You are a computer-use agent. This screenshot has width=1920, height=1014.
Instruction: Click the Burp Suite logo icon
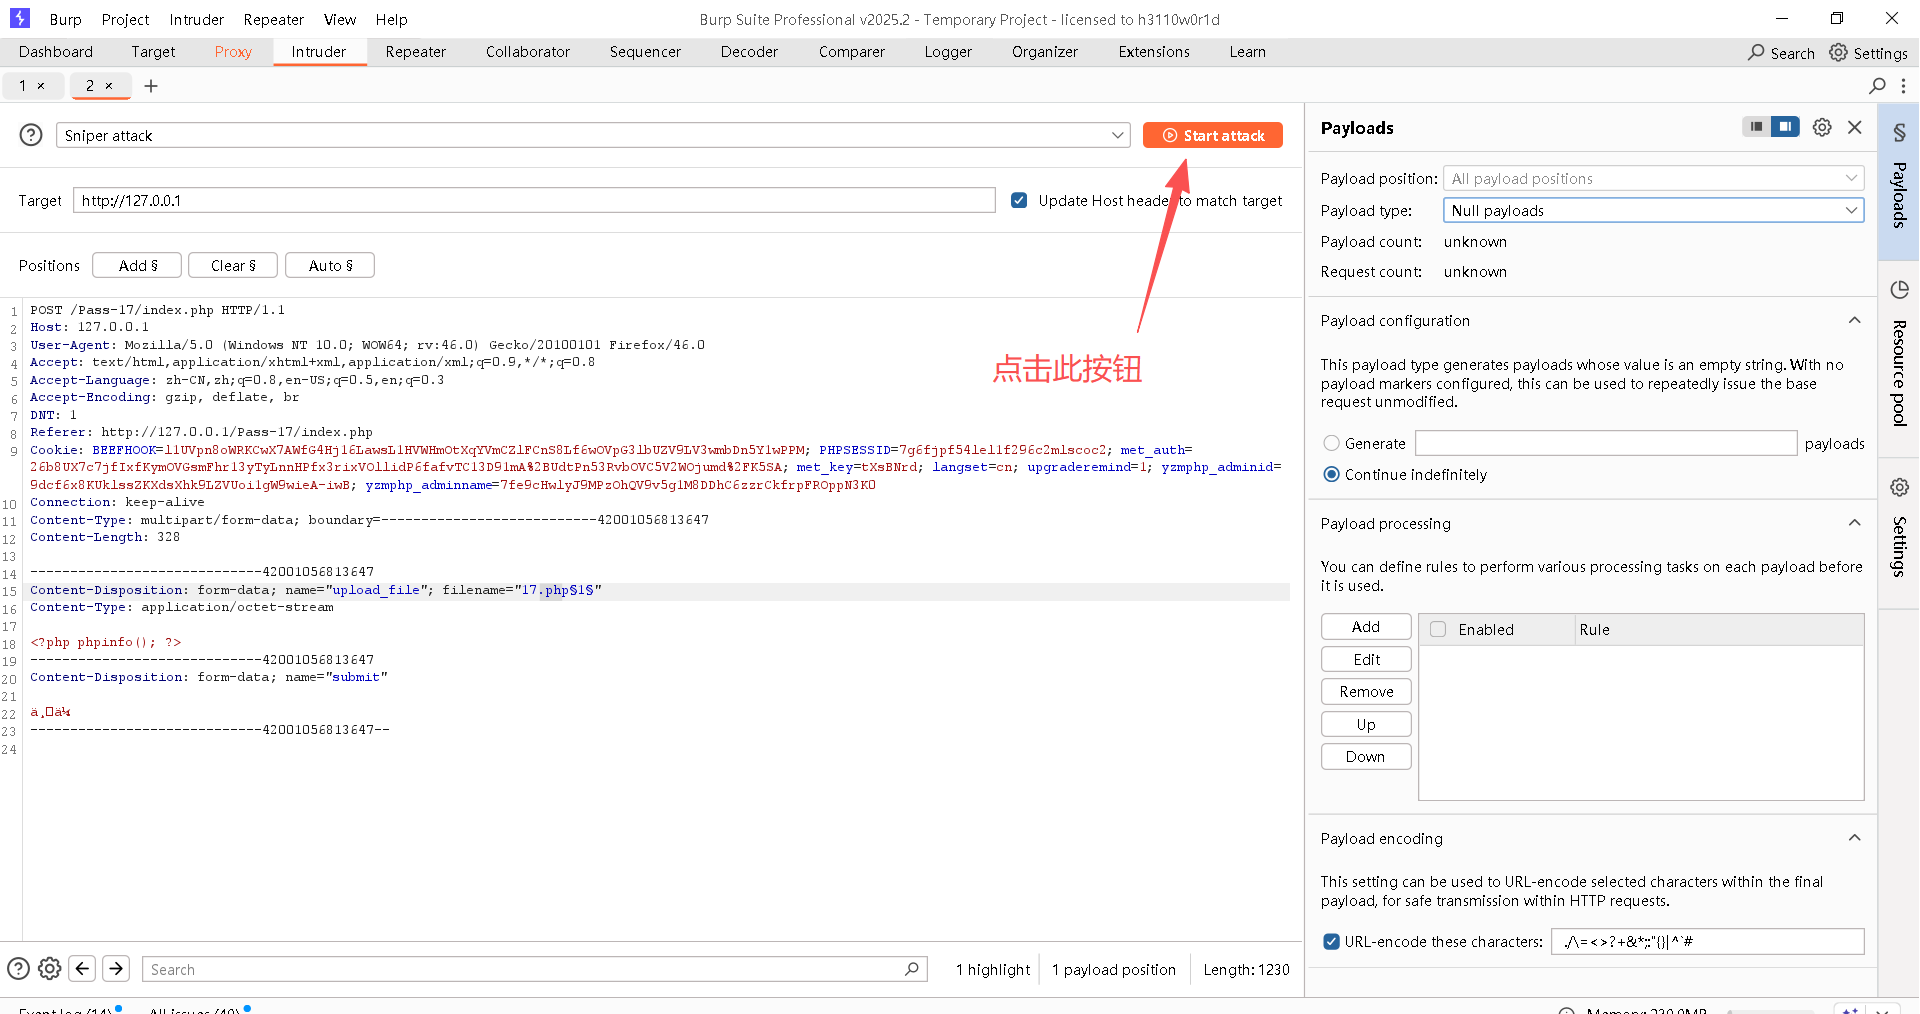[19, 18]
